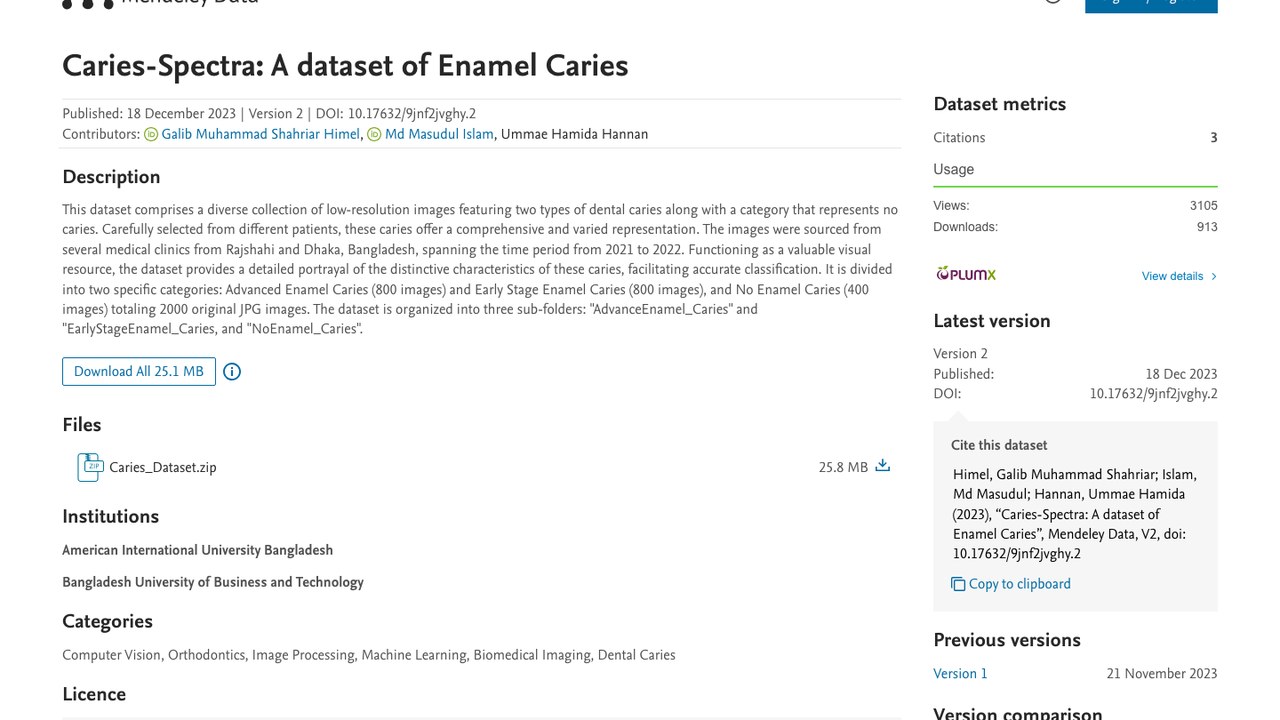
Task: Click American International University Bangladesh institution
Action: 197,550
